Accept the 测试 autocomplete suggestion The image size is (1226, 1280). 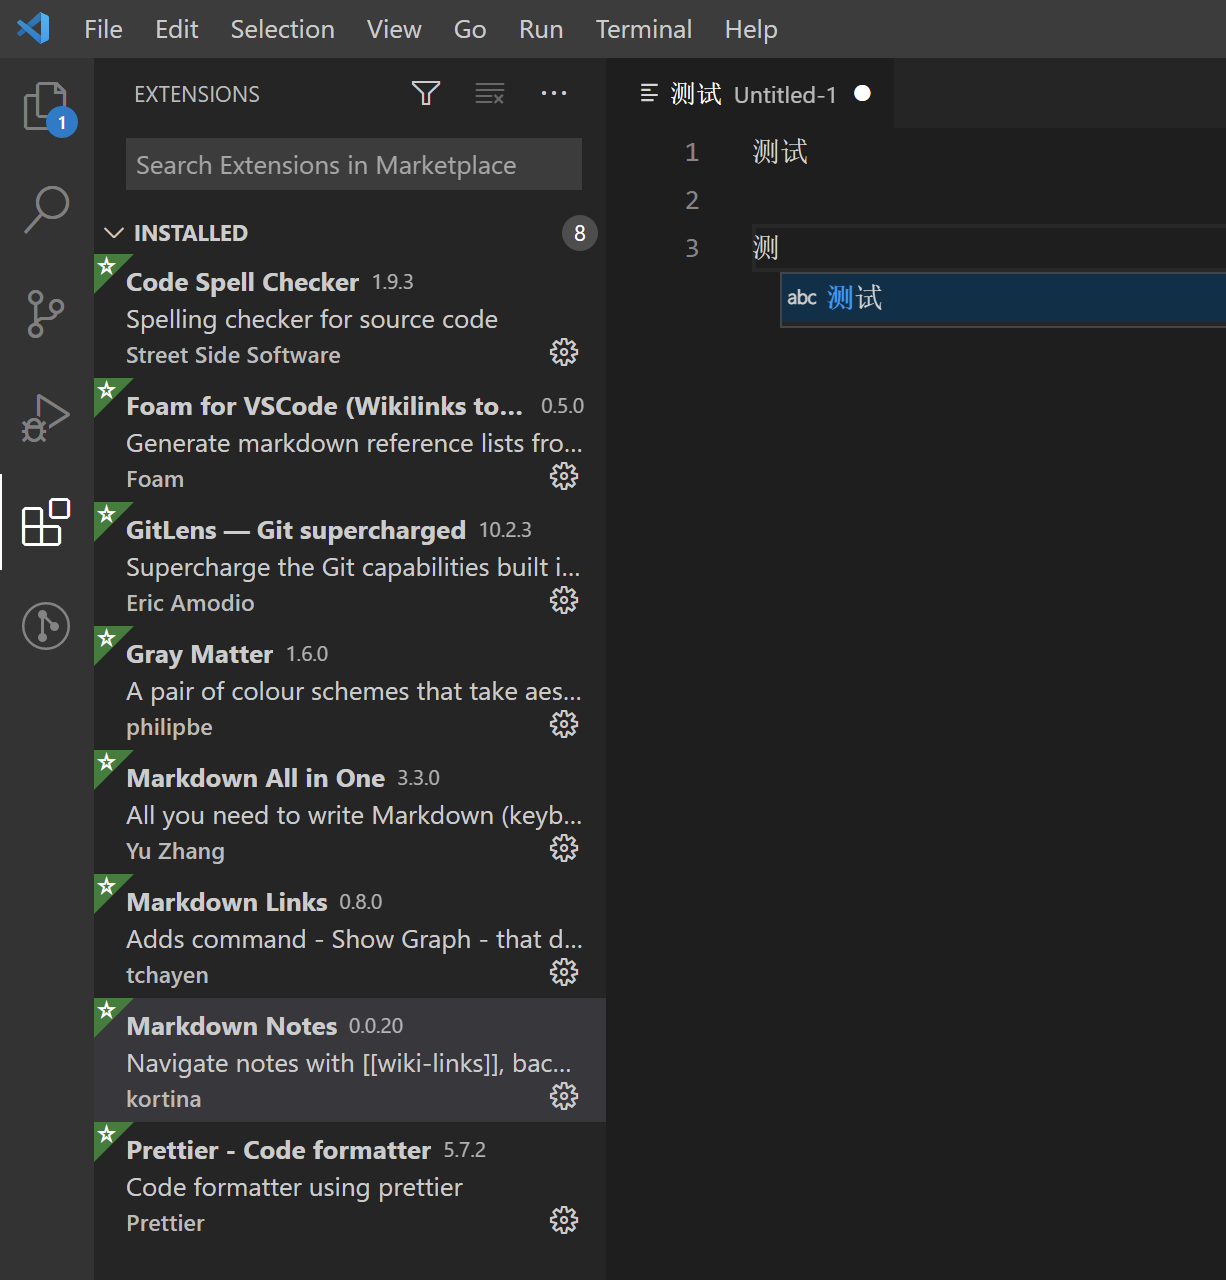coord(1003,298)
